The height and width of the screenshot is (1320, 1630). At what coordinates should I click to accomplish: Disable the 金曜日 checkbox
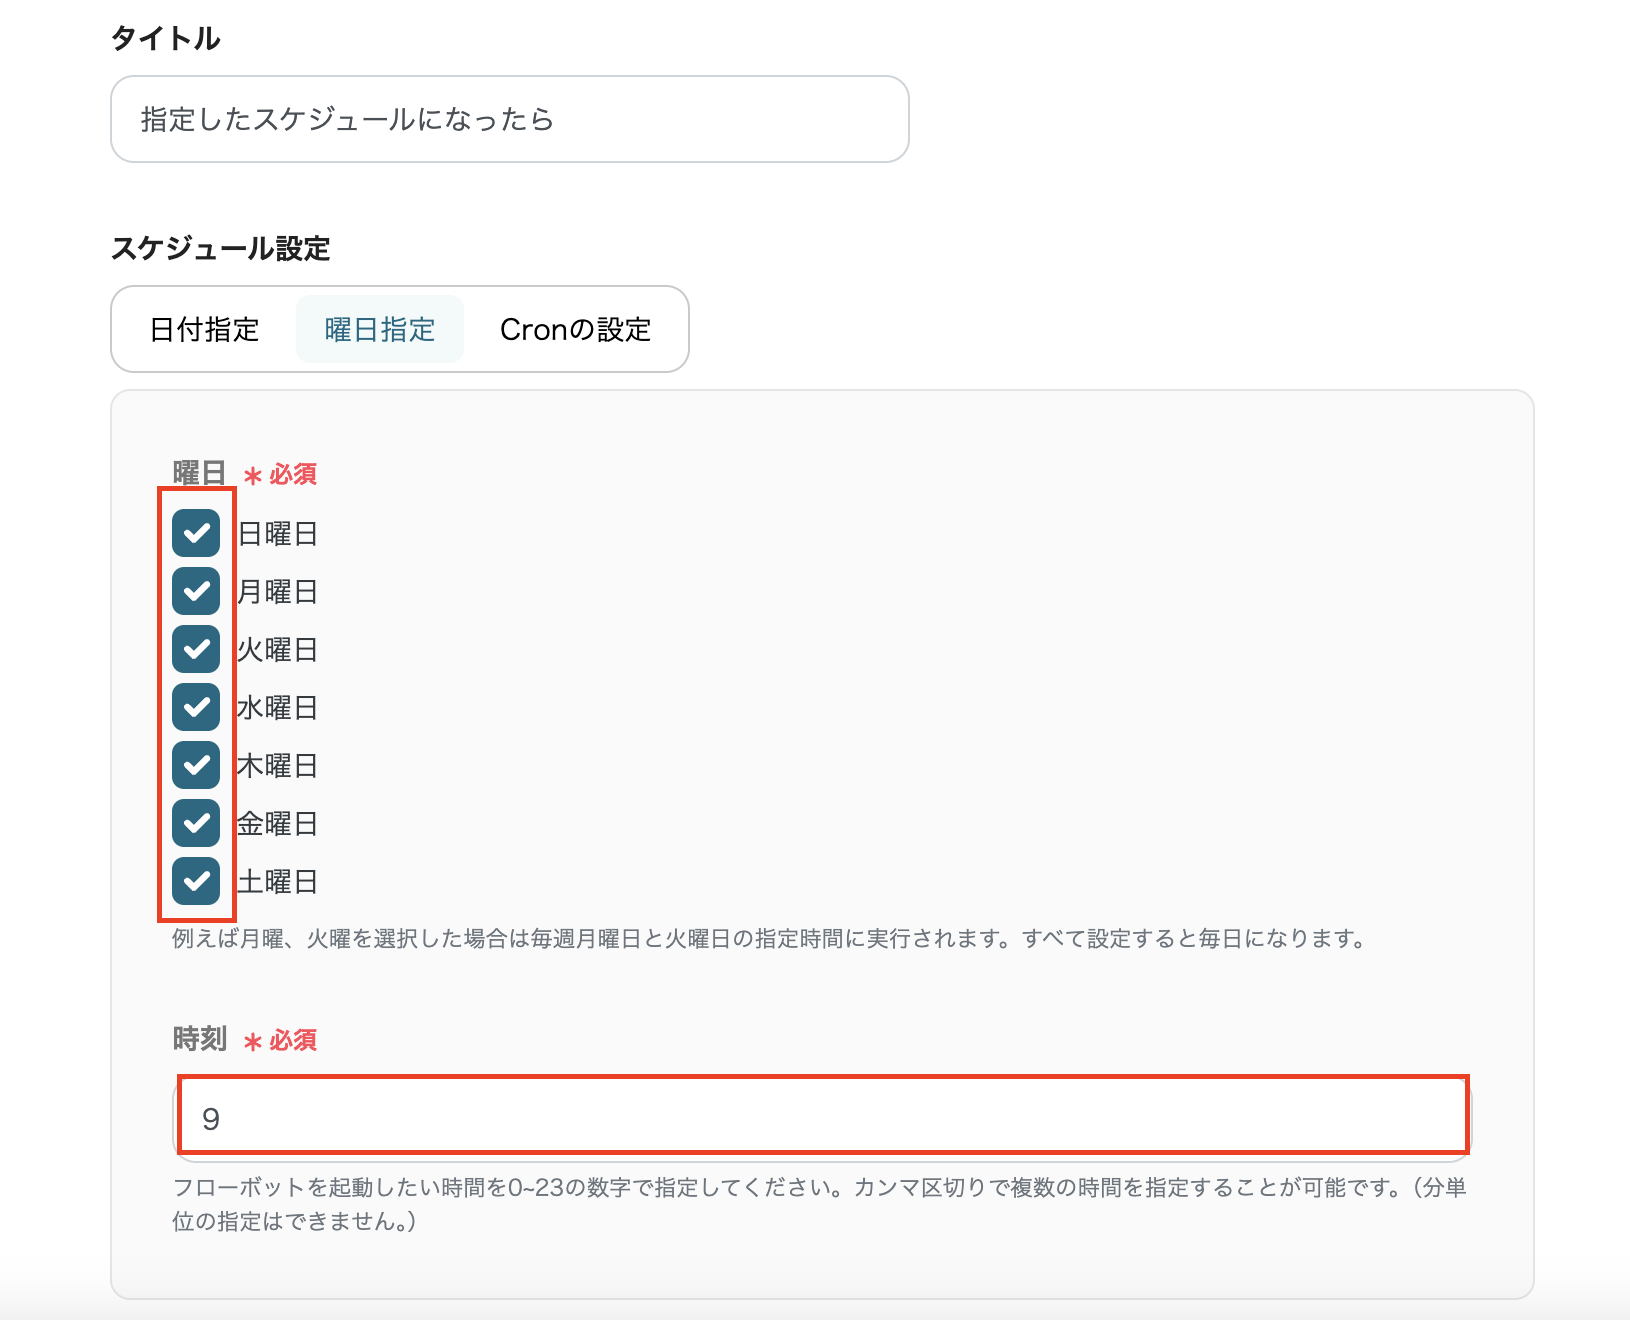pyautogui.click(x=196, y=823)
